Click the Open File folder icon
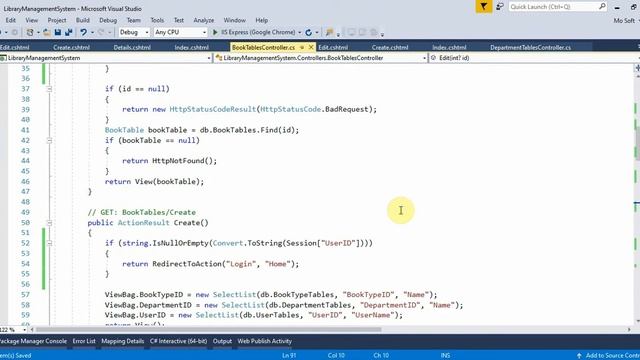The image size is (640, 360). coord(47,32)
